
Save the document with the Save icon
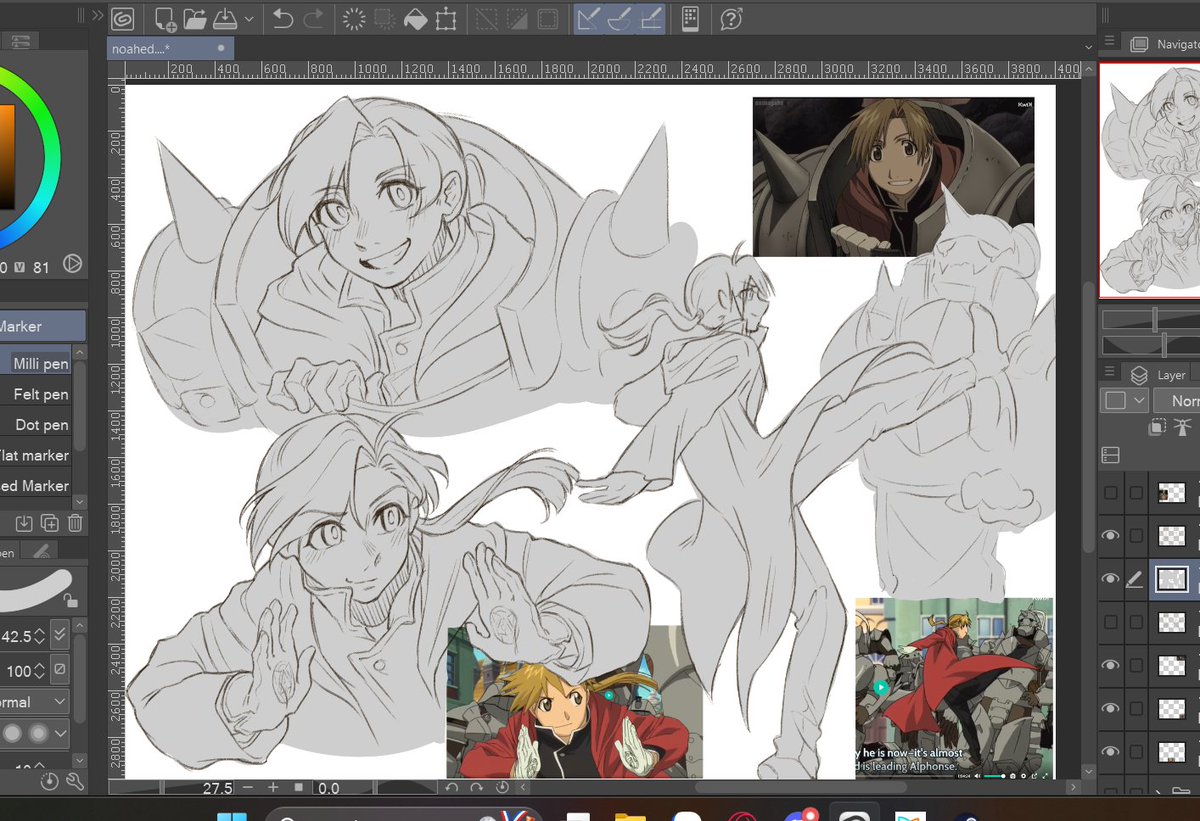[x=224, y=19]
